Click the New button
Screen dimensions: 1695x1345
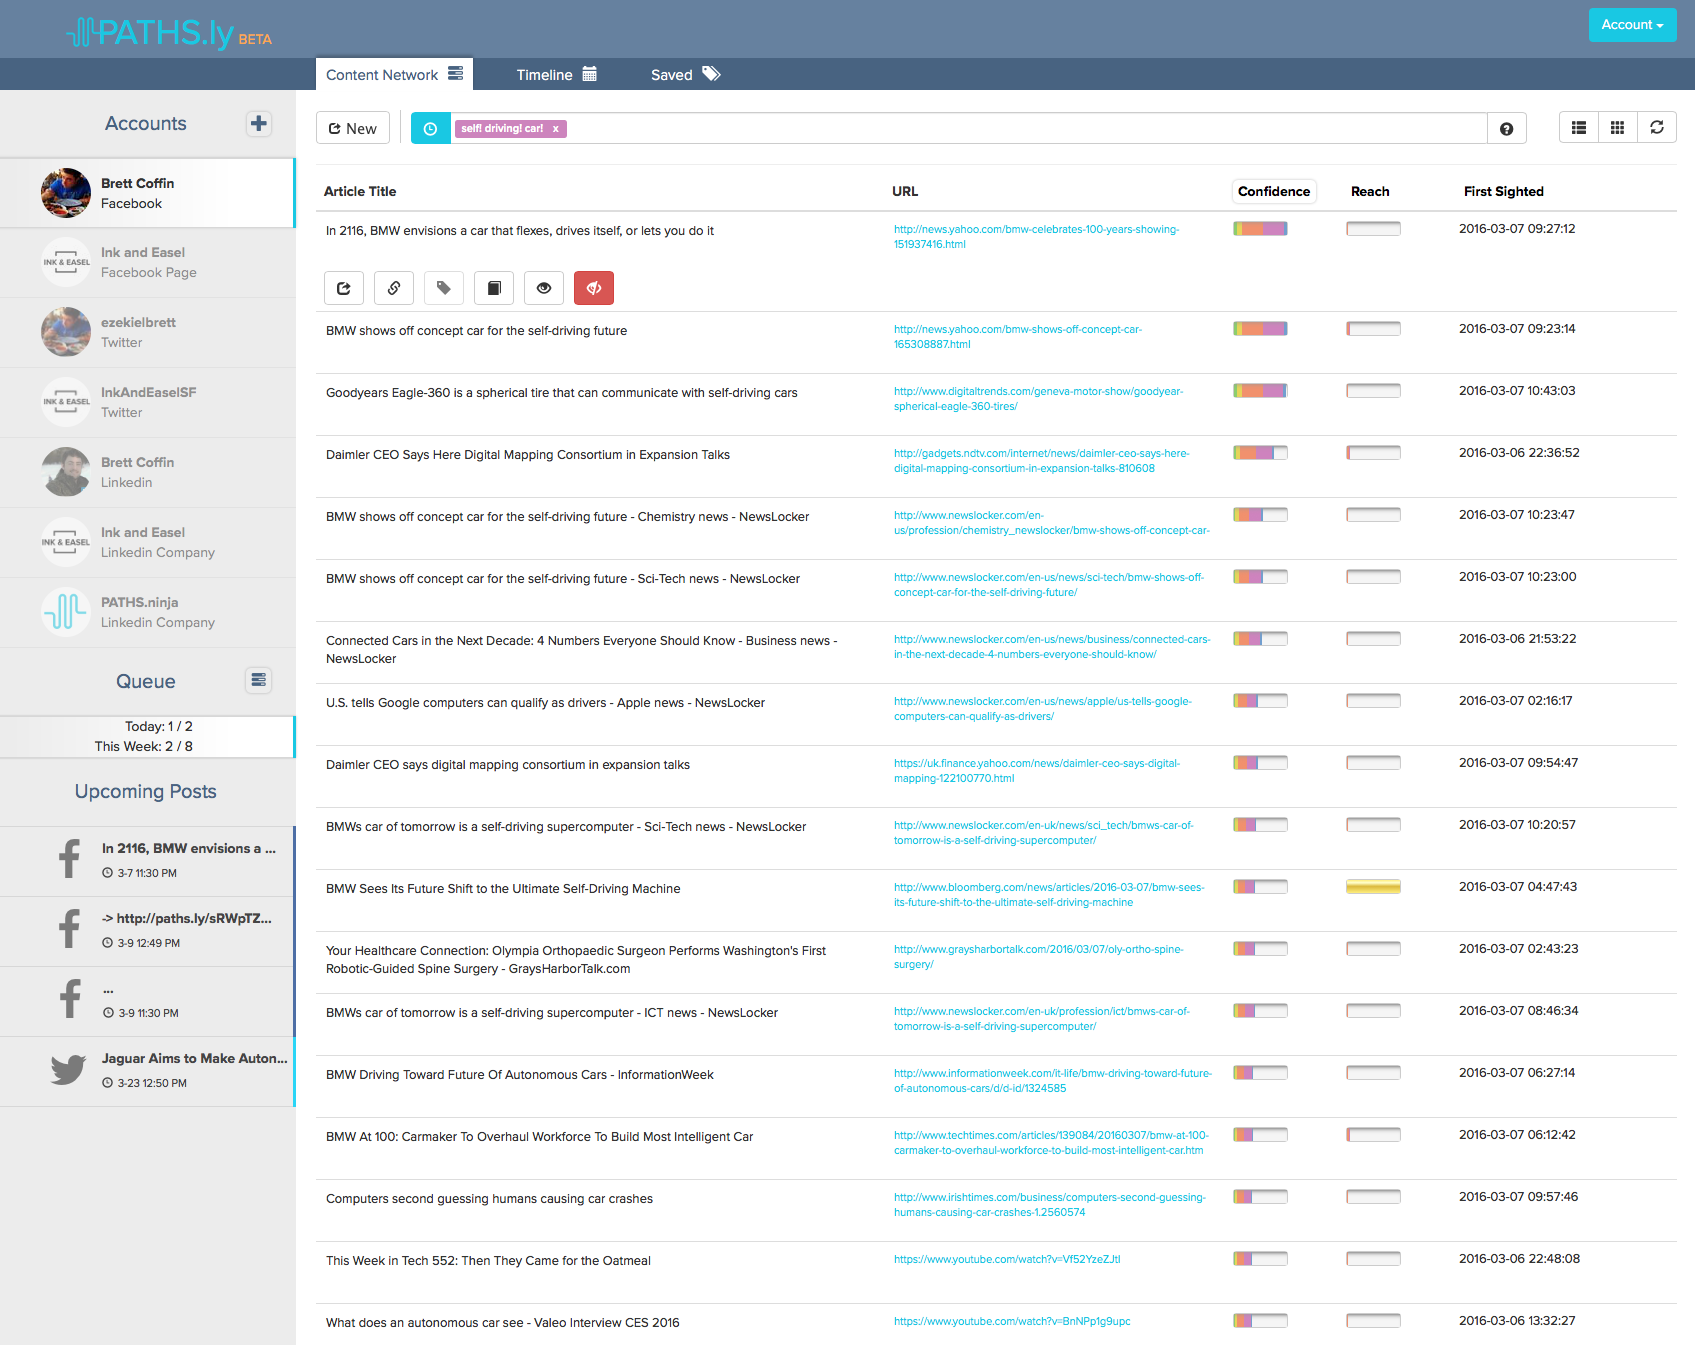coord(353,128)
